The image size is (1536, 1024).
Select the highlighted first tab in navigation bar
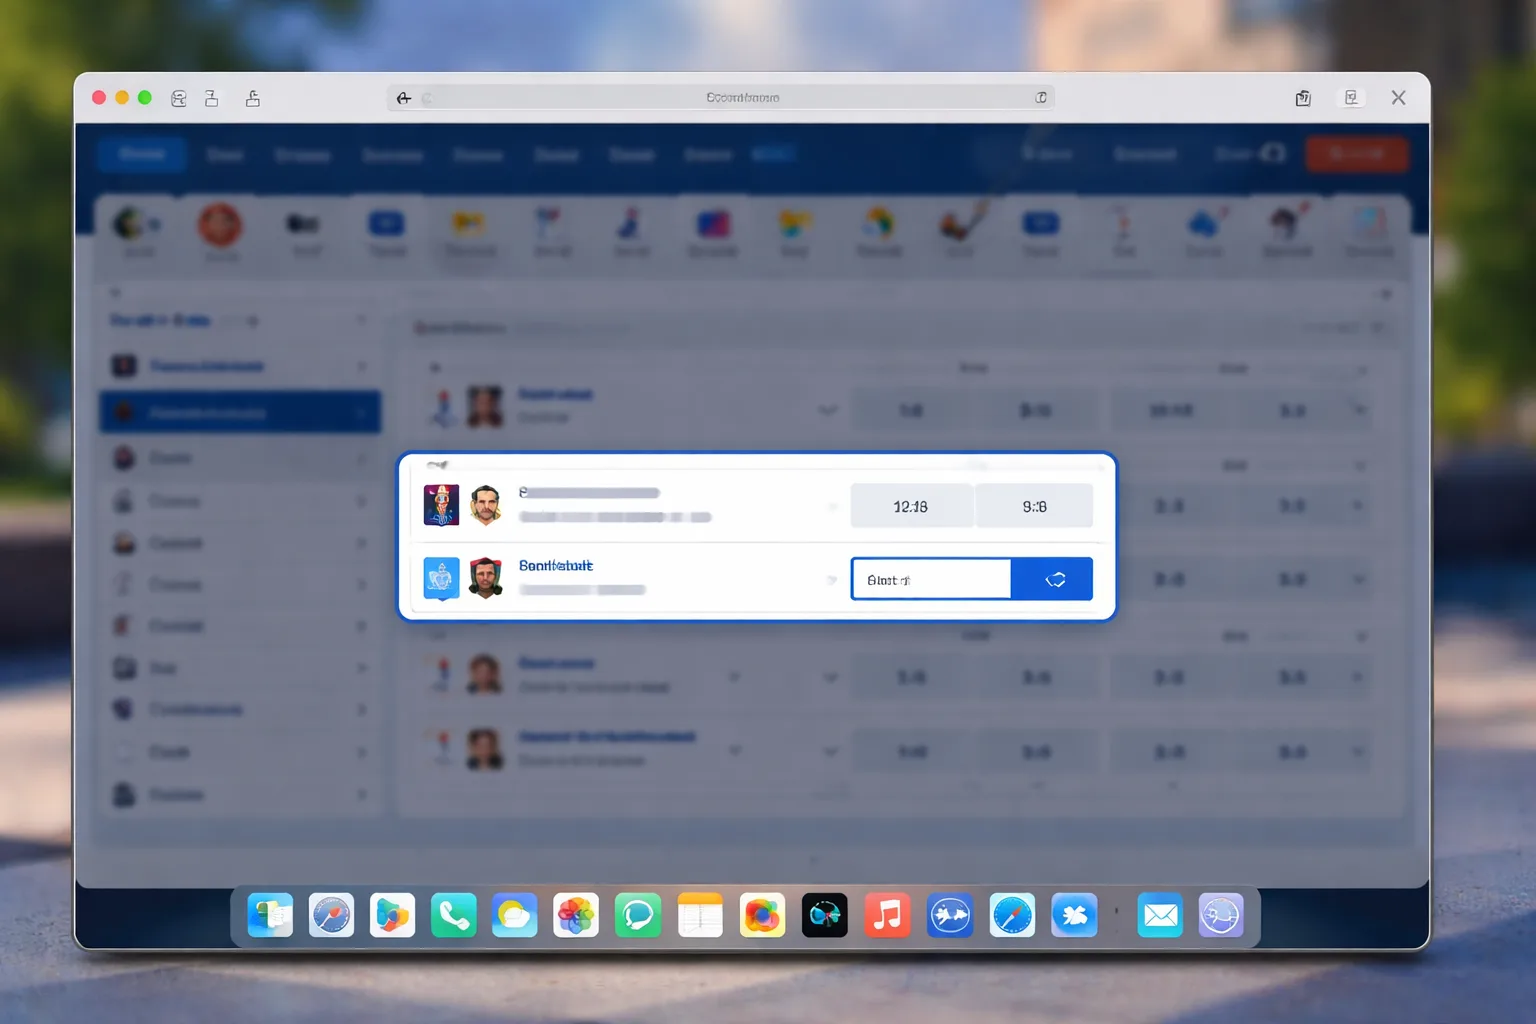click(x=141, y=154)
